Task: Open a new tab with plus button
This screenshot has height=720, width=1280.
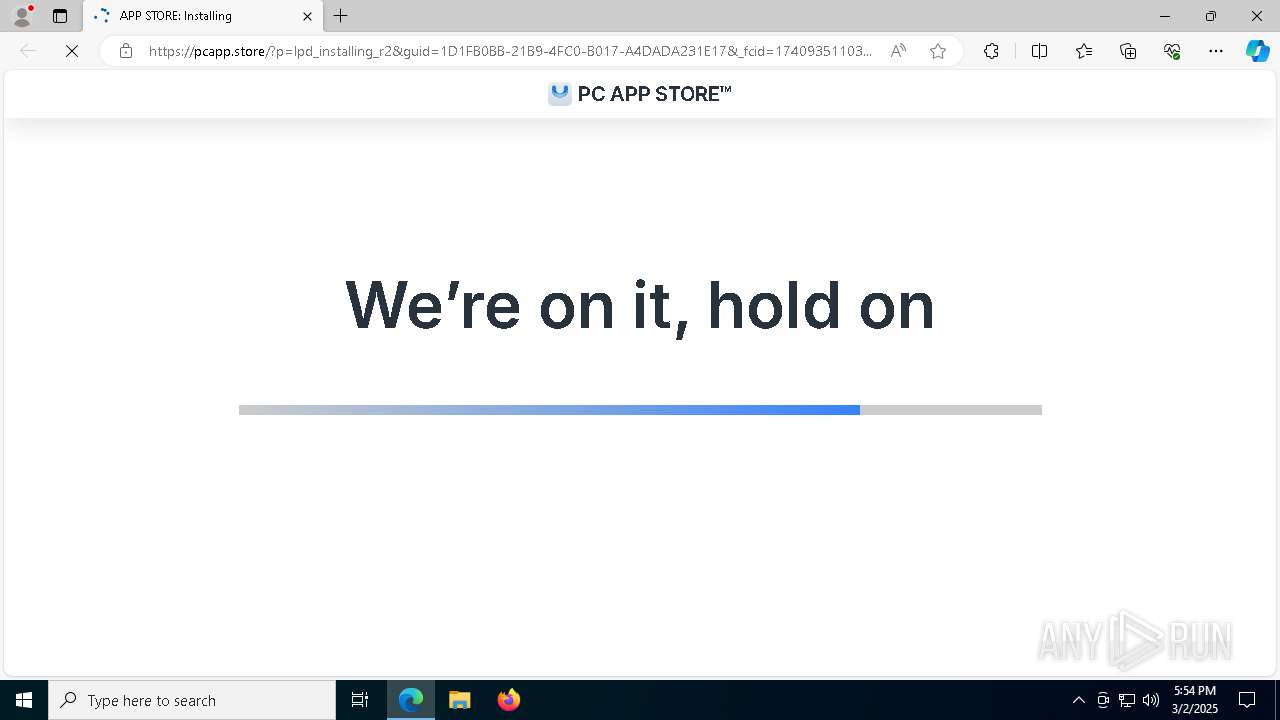Action: pos(341,16)
